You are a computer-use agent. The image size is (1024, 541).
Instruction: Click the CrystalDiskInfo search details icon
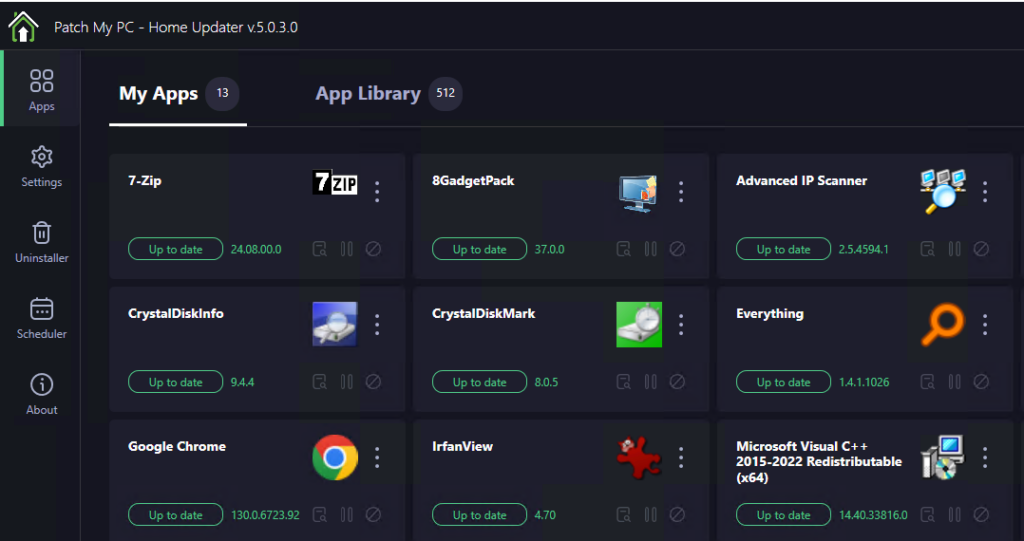tap(319, 382)
